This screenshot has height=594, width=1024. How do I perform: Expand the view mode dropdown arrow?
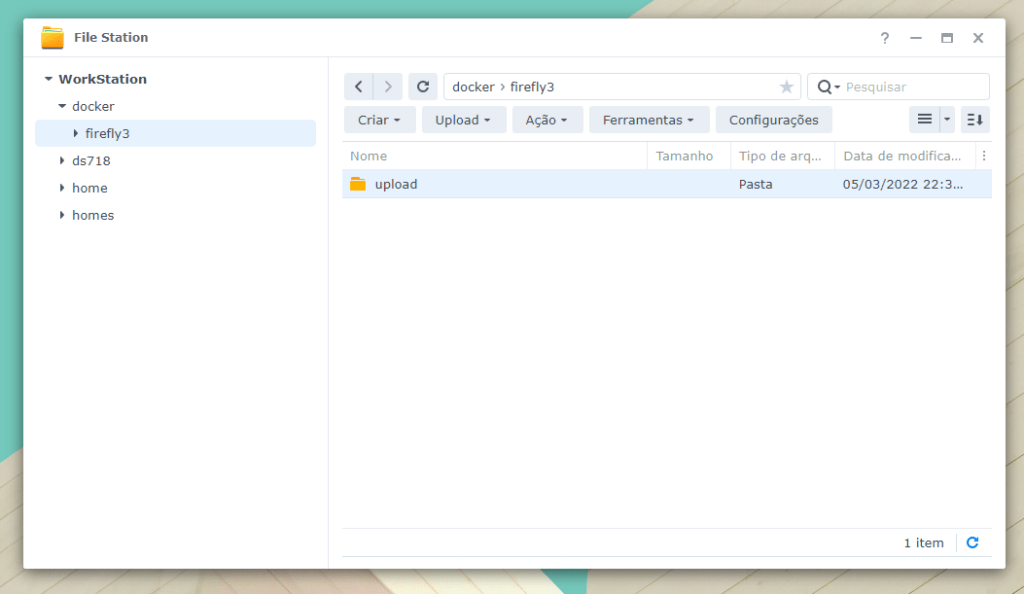947,120
